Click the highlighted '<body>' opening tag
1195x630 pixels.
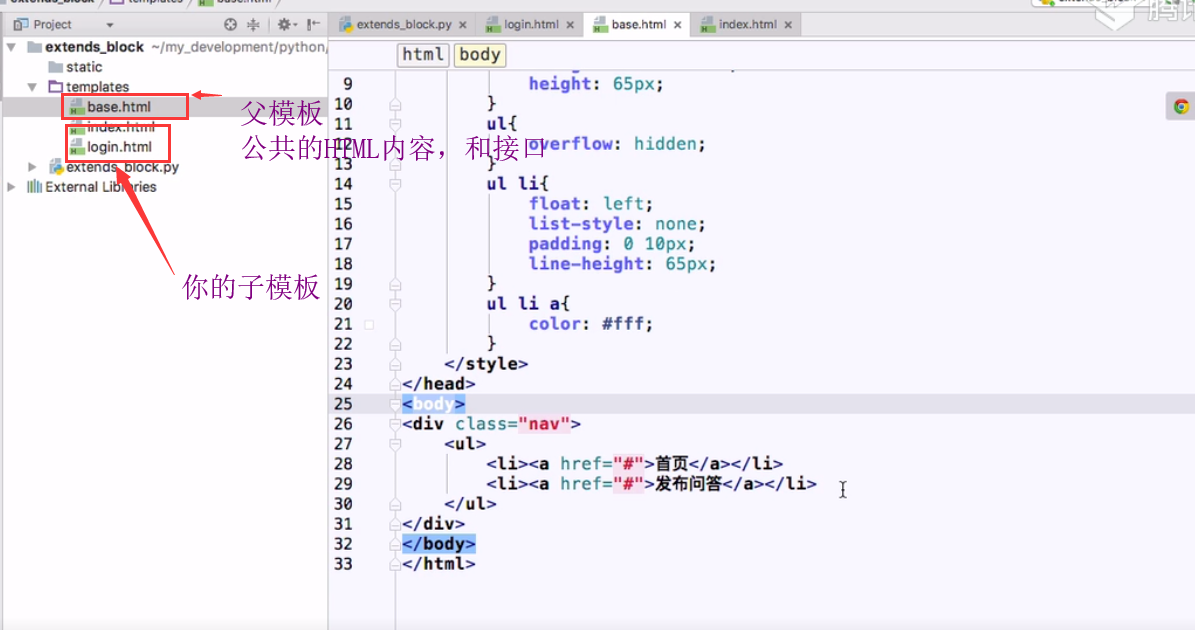(x=434, y=404)
